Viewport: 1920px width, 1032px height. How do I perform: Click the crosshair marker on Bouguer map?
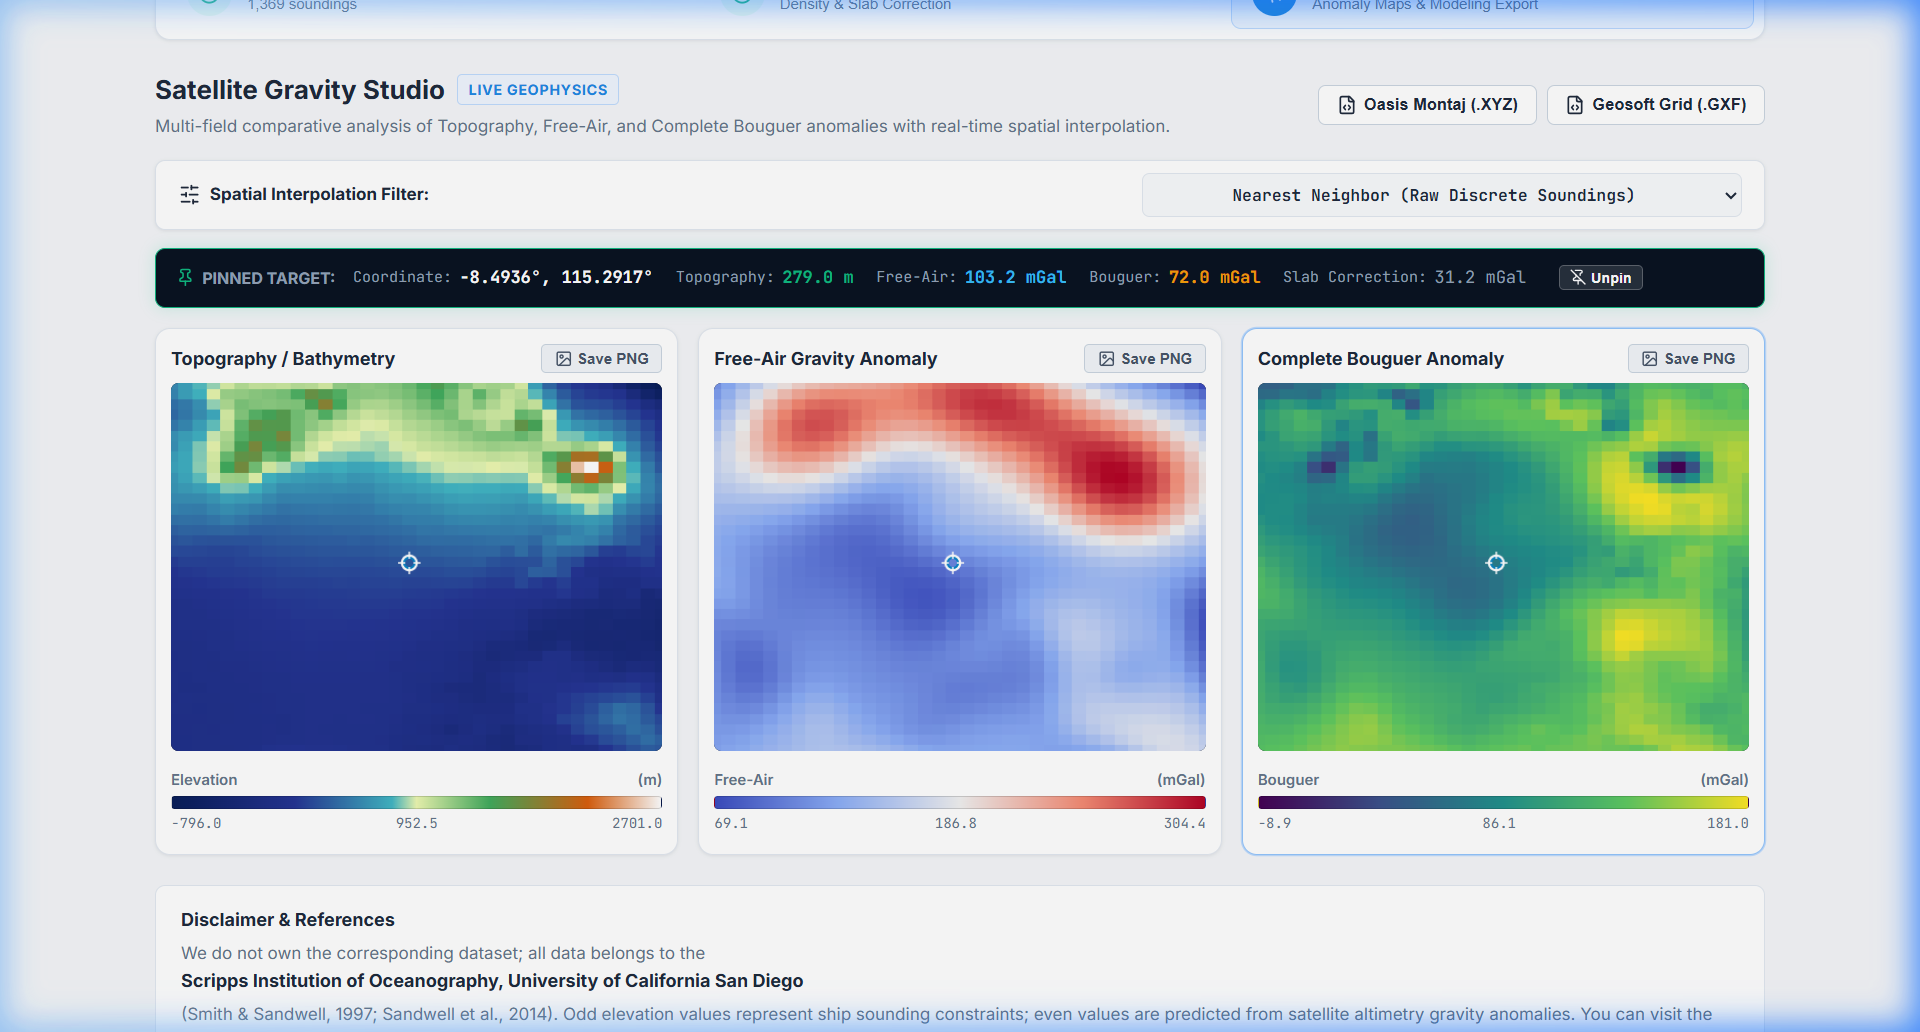click(x=1496, y=563)
